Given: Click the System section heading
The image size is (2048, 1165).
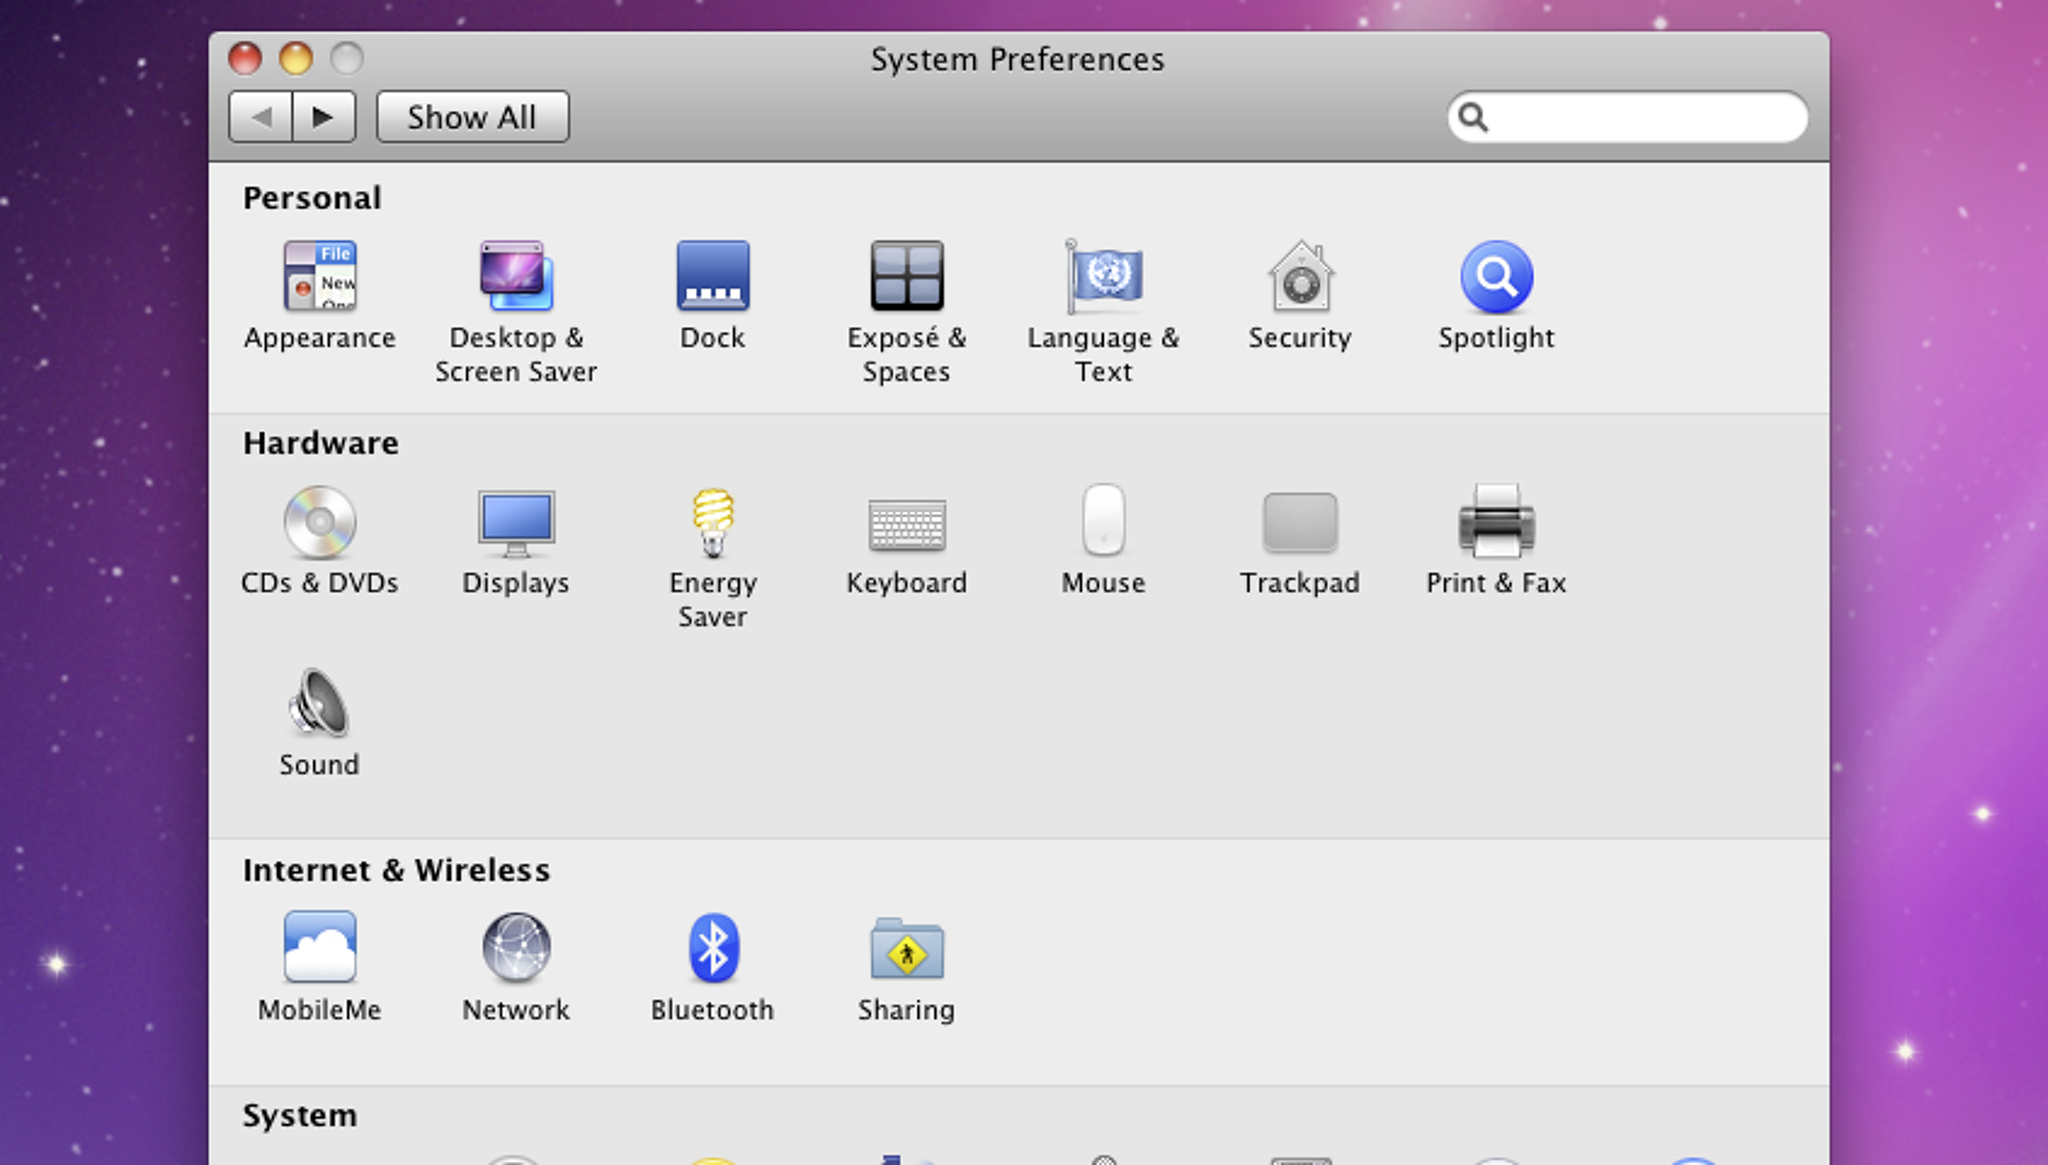Looking at the screenshot, I should [300, 1115].
